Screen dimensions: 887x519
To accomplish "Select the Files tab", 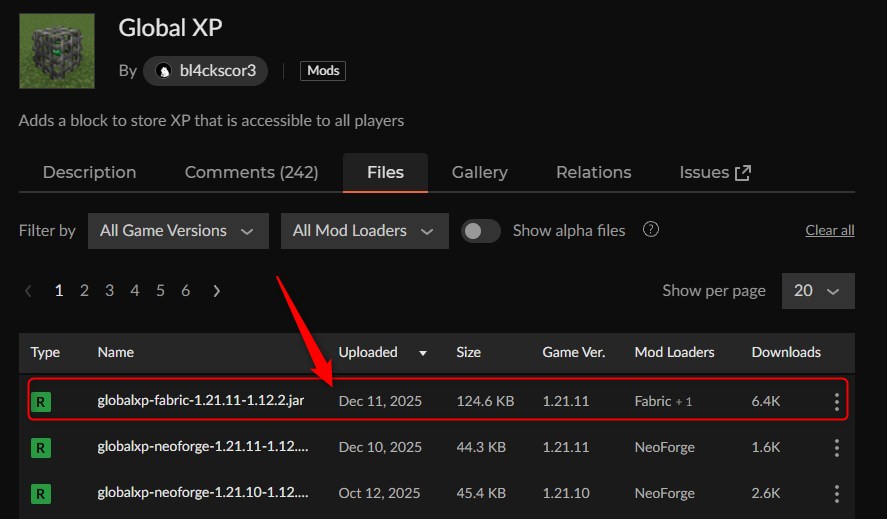I will [x=385, y=173].
